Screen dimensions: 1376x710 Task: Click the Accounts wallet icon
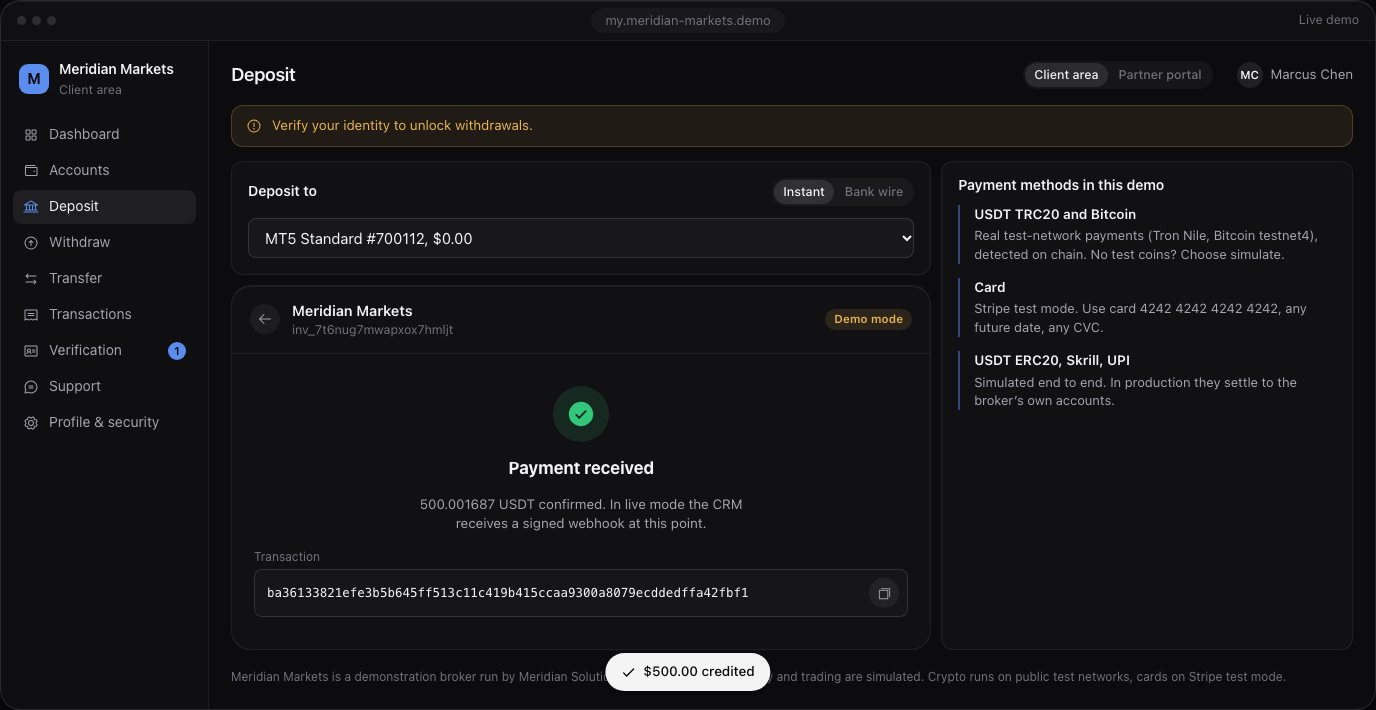coord(31,171)
